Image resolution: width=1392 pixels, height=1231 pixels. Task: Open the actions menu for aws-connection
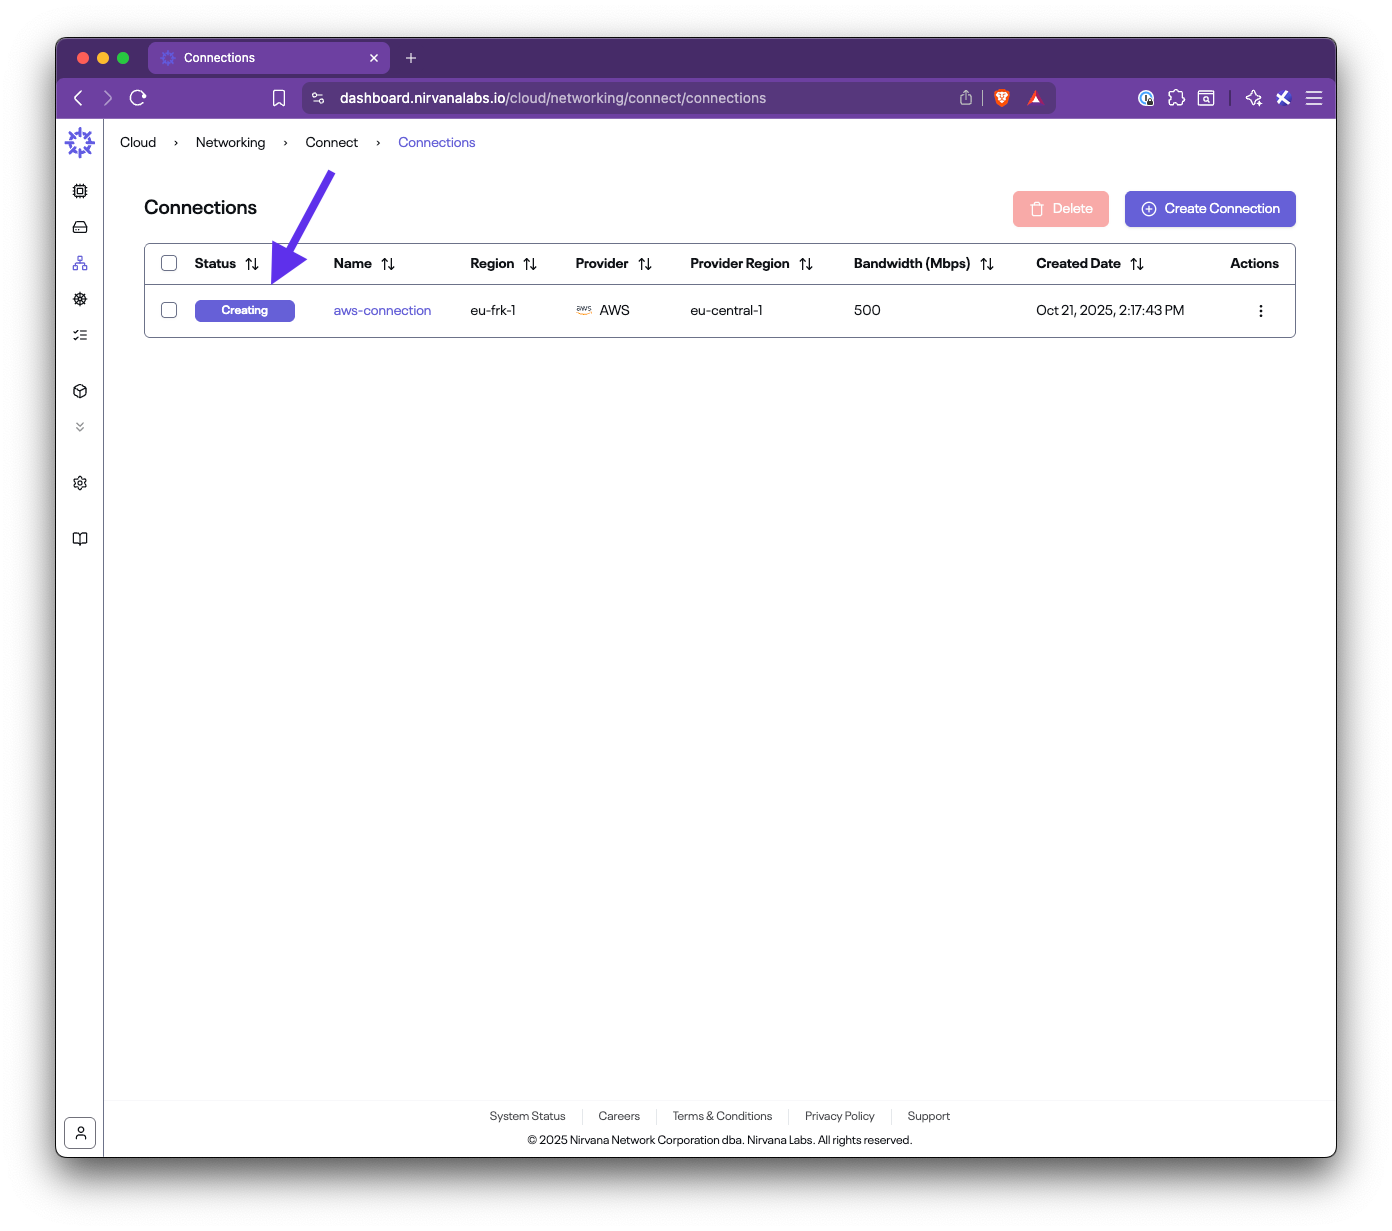click(x=1261, y=310)
